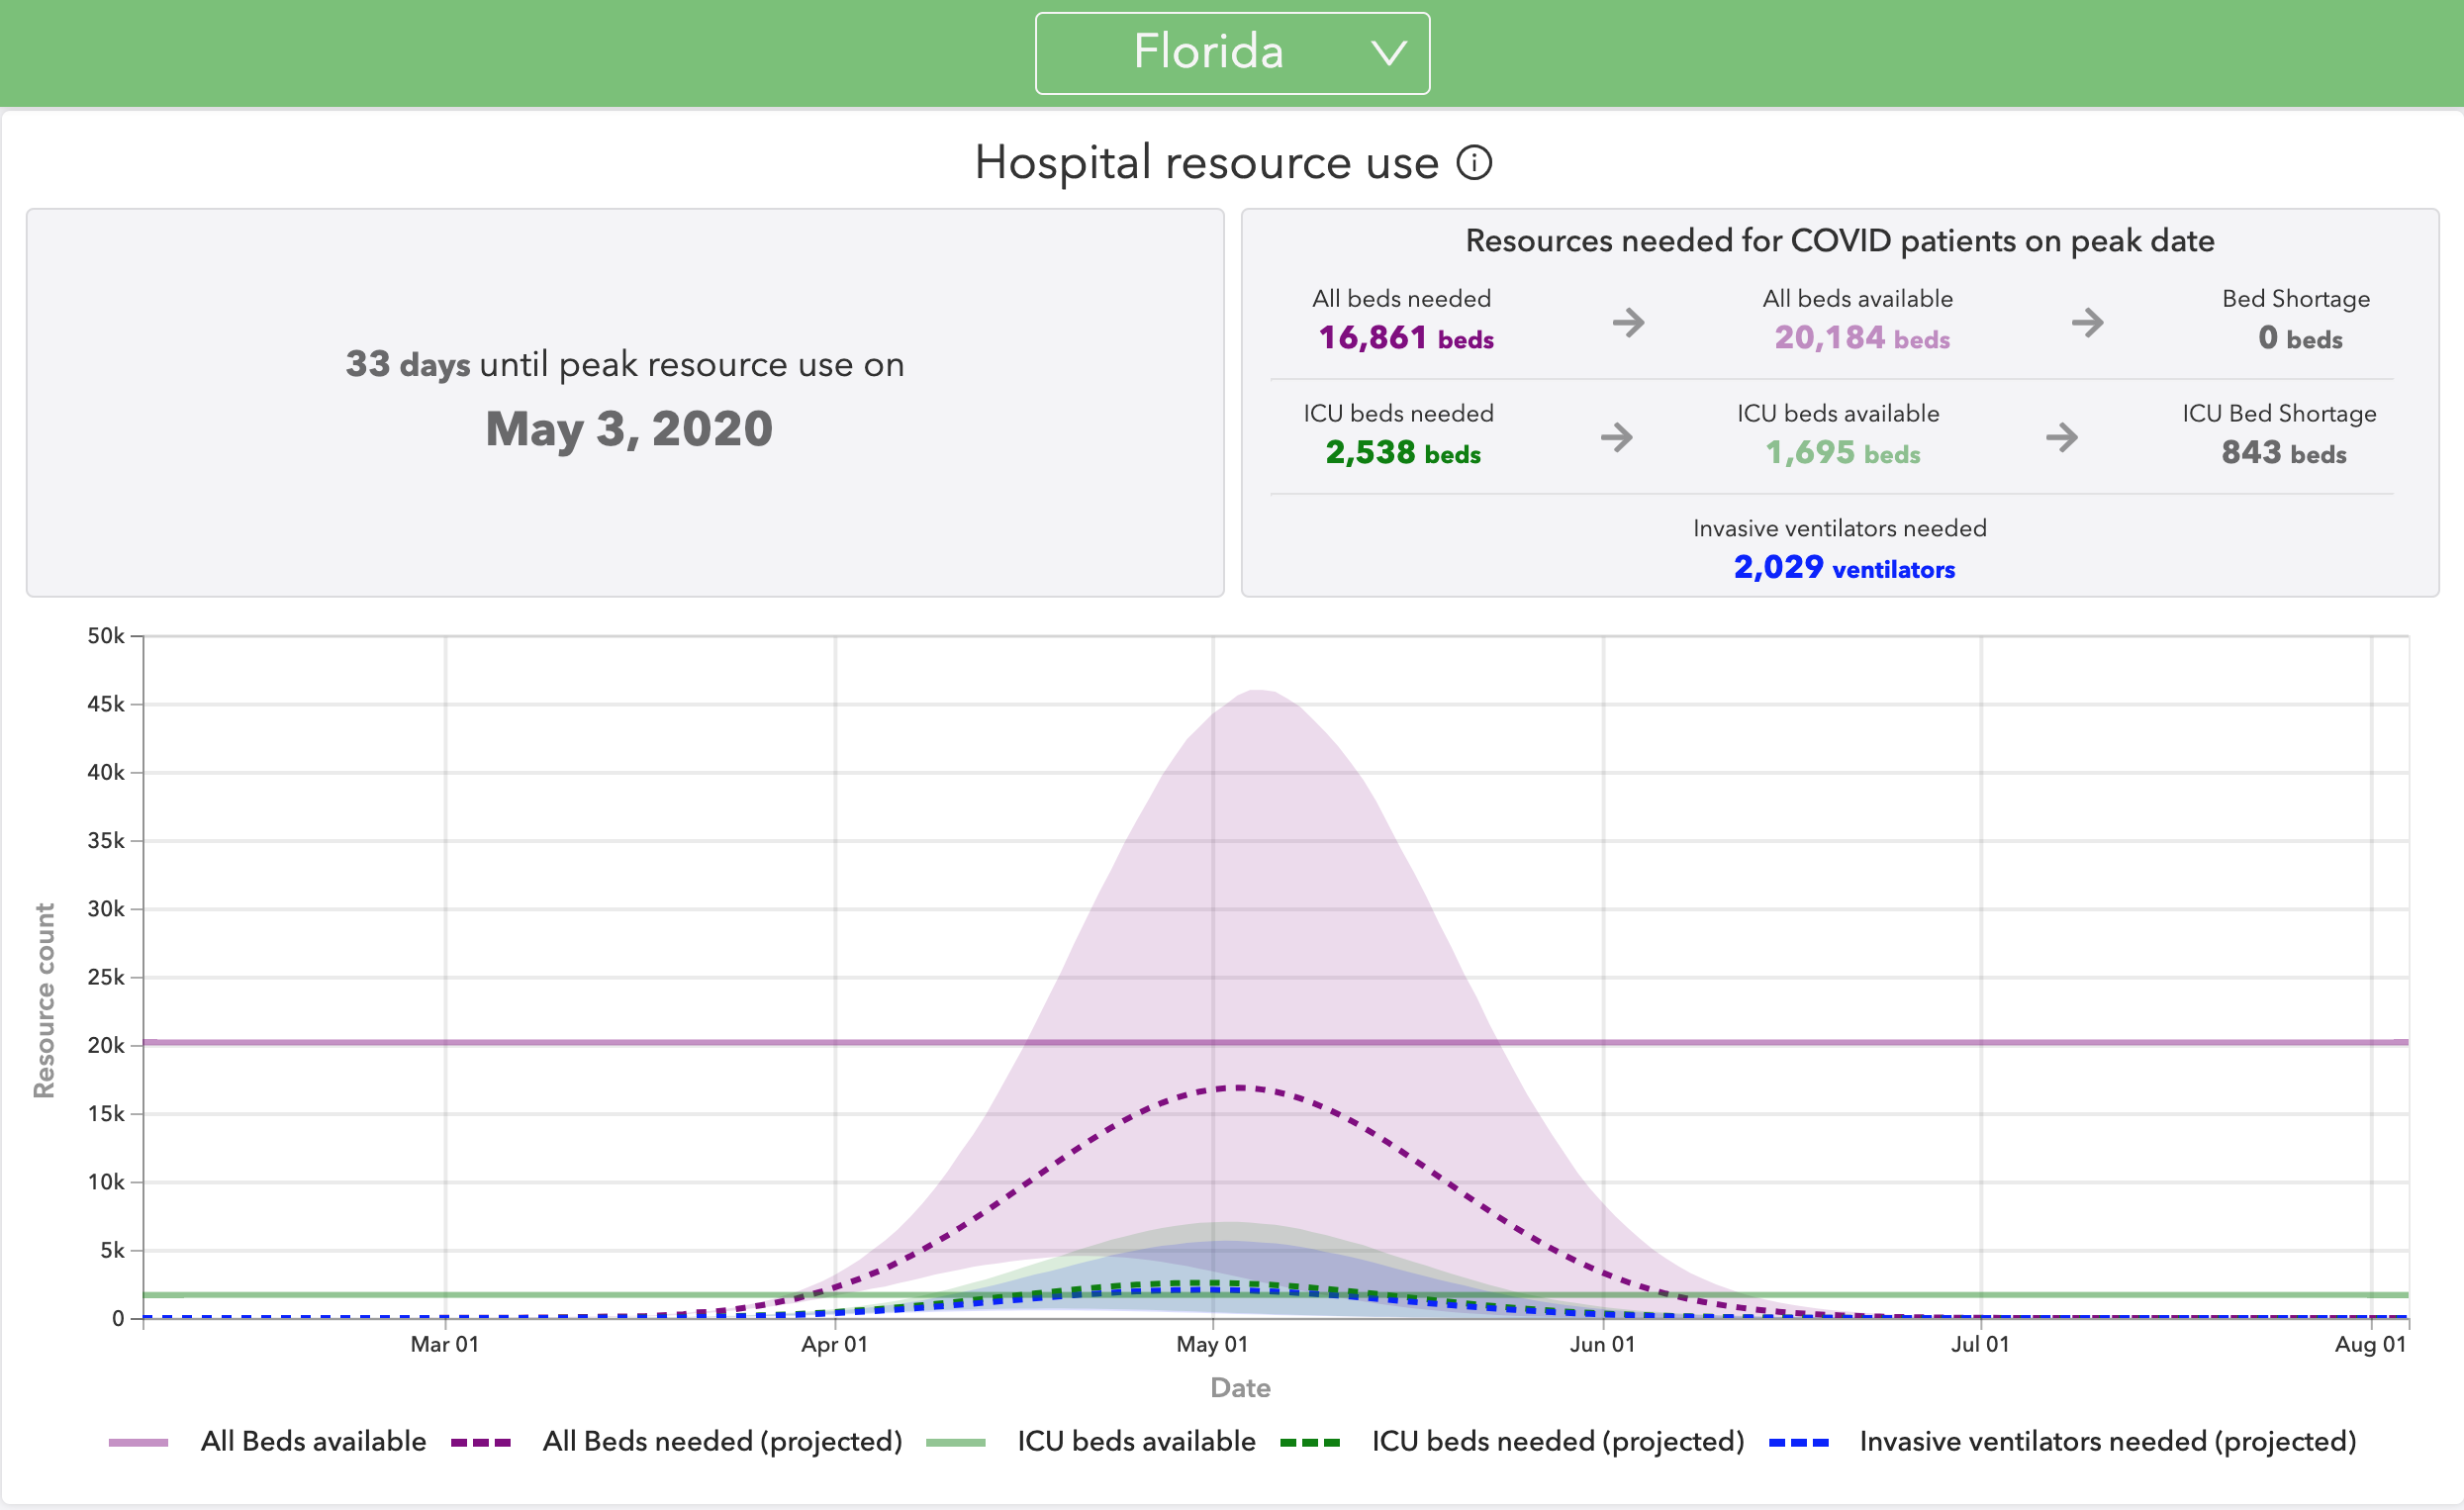The image size is (2464, 1510).
Task: Click the May 01 date axis label
Action: (x=1212, y=1344)
